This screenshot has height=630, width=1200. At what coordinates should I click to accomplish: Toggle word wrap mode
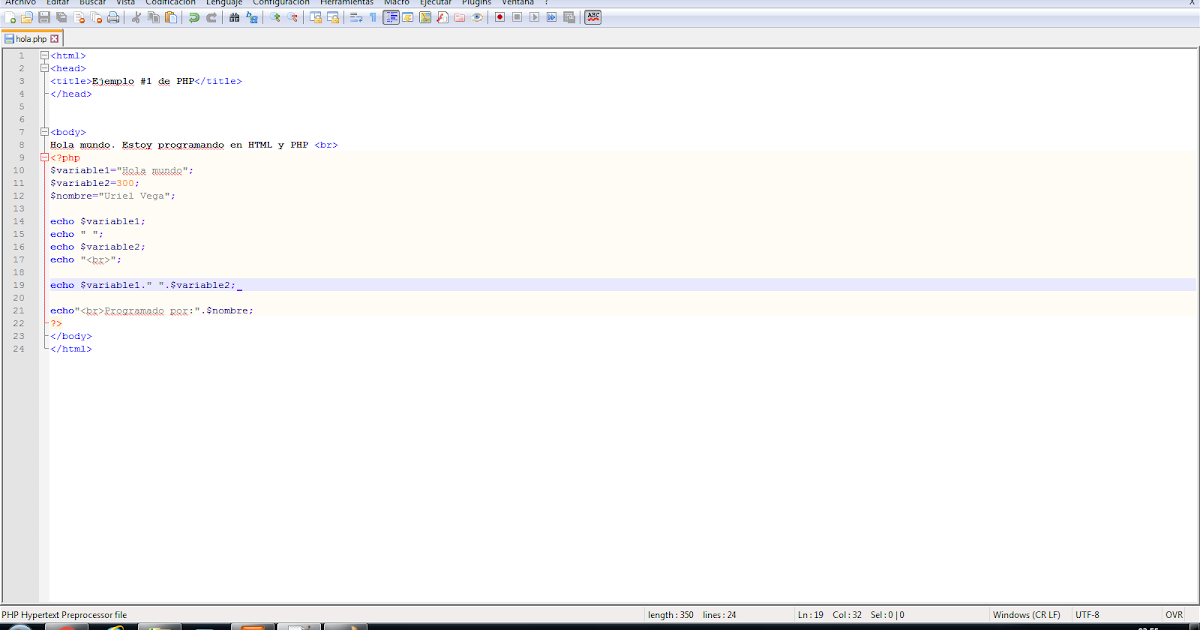[x=356, y=17]
